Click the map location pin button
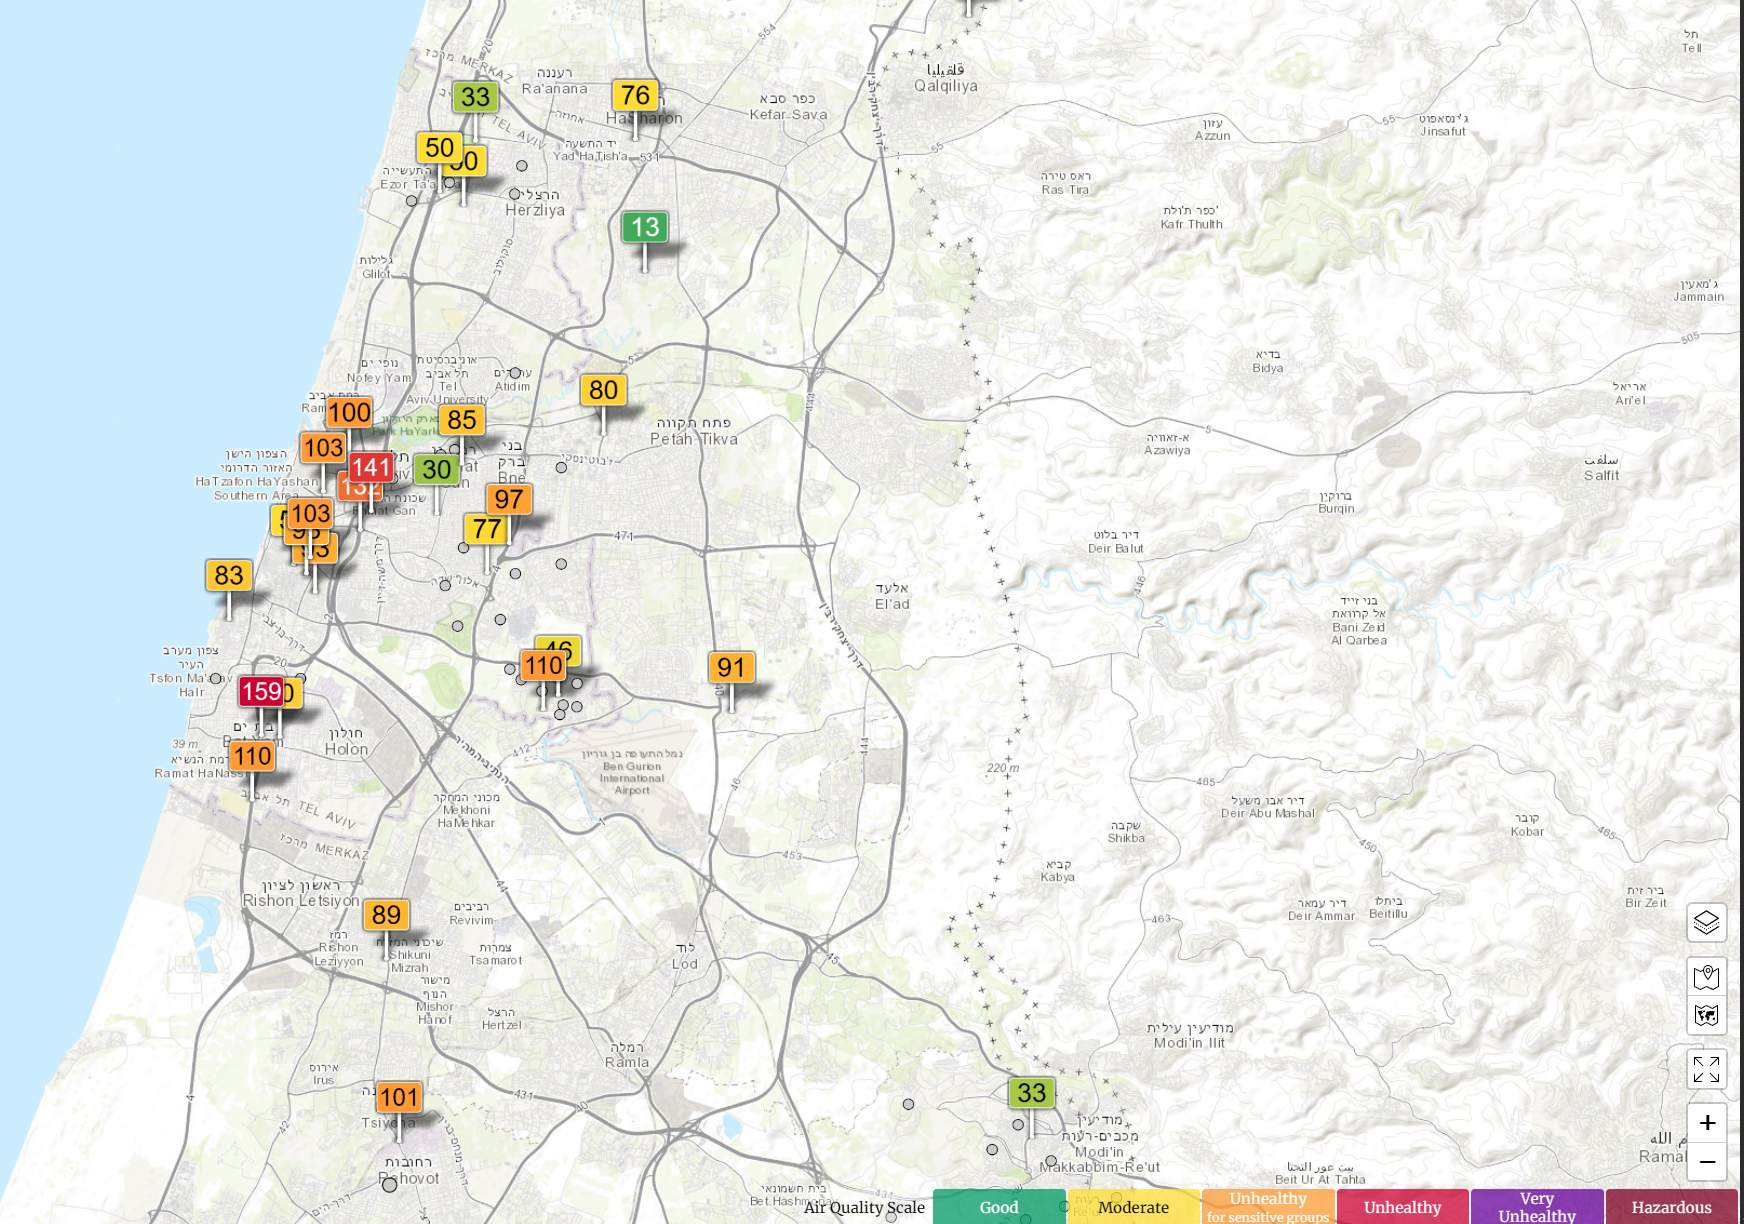1744x1224 pixels. tap(1706, 976)
